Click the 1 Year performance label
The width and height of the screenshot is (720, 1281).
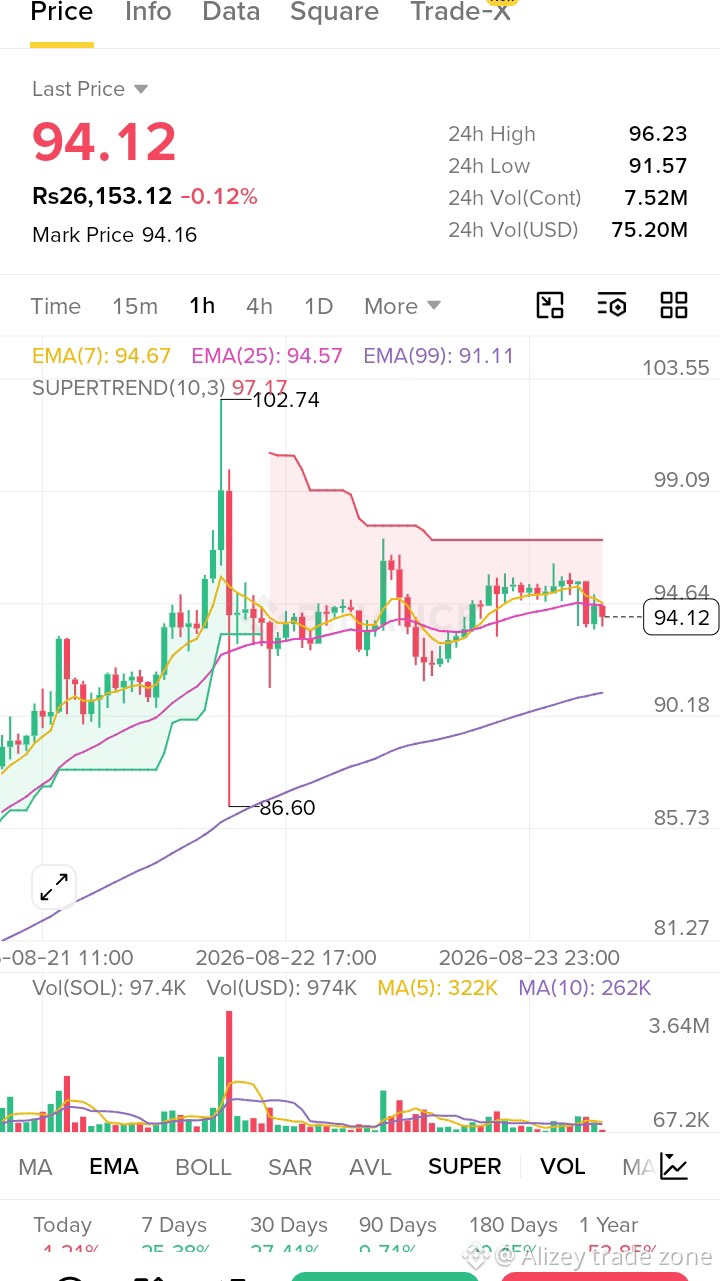[x=608, y=1225]
